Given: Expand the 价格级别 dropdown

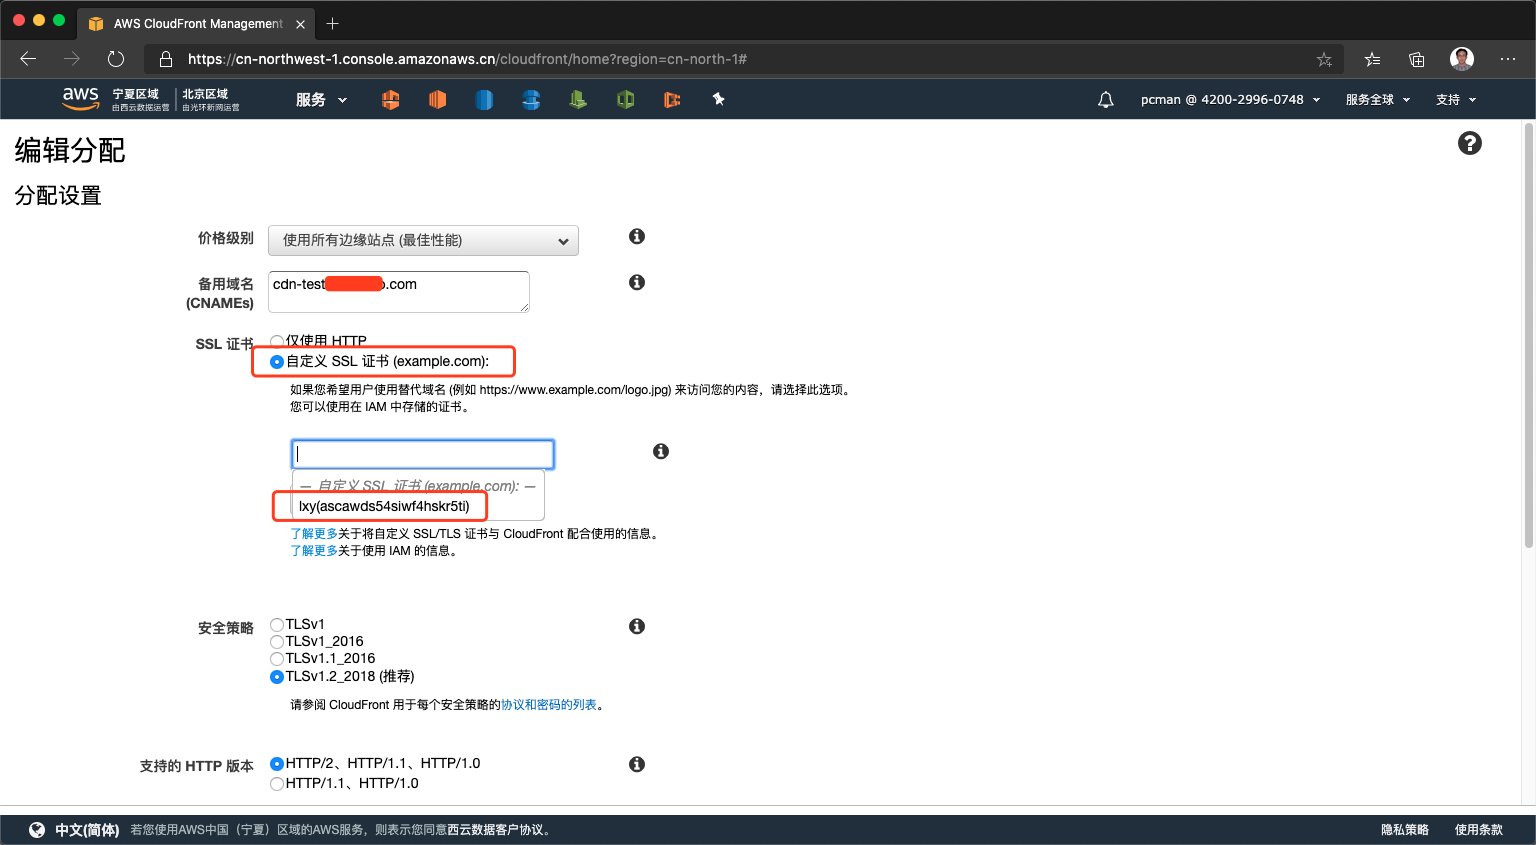Looking at the screenshot, I should coord(423,240).
